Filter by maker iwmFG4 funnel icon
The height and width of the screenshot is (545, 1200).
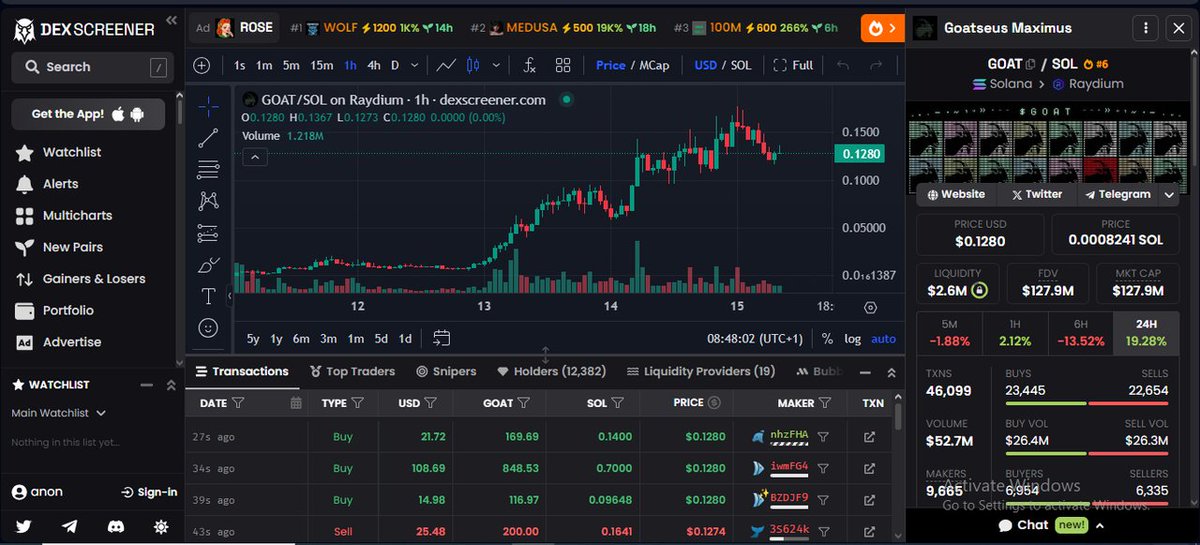[x=823, y=468]
